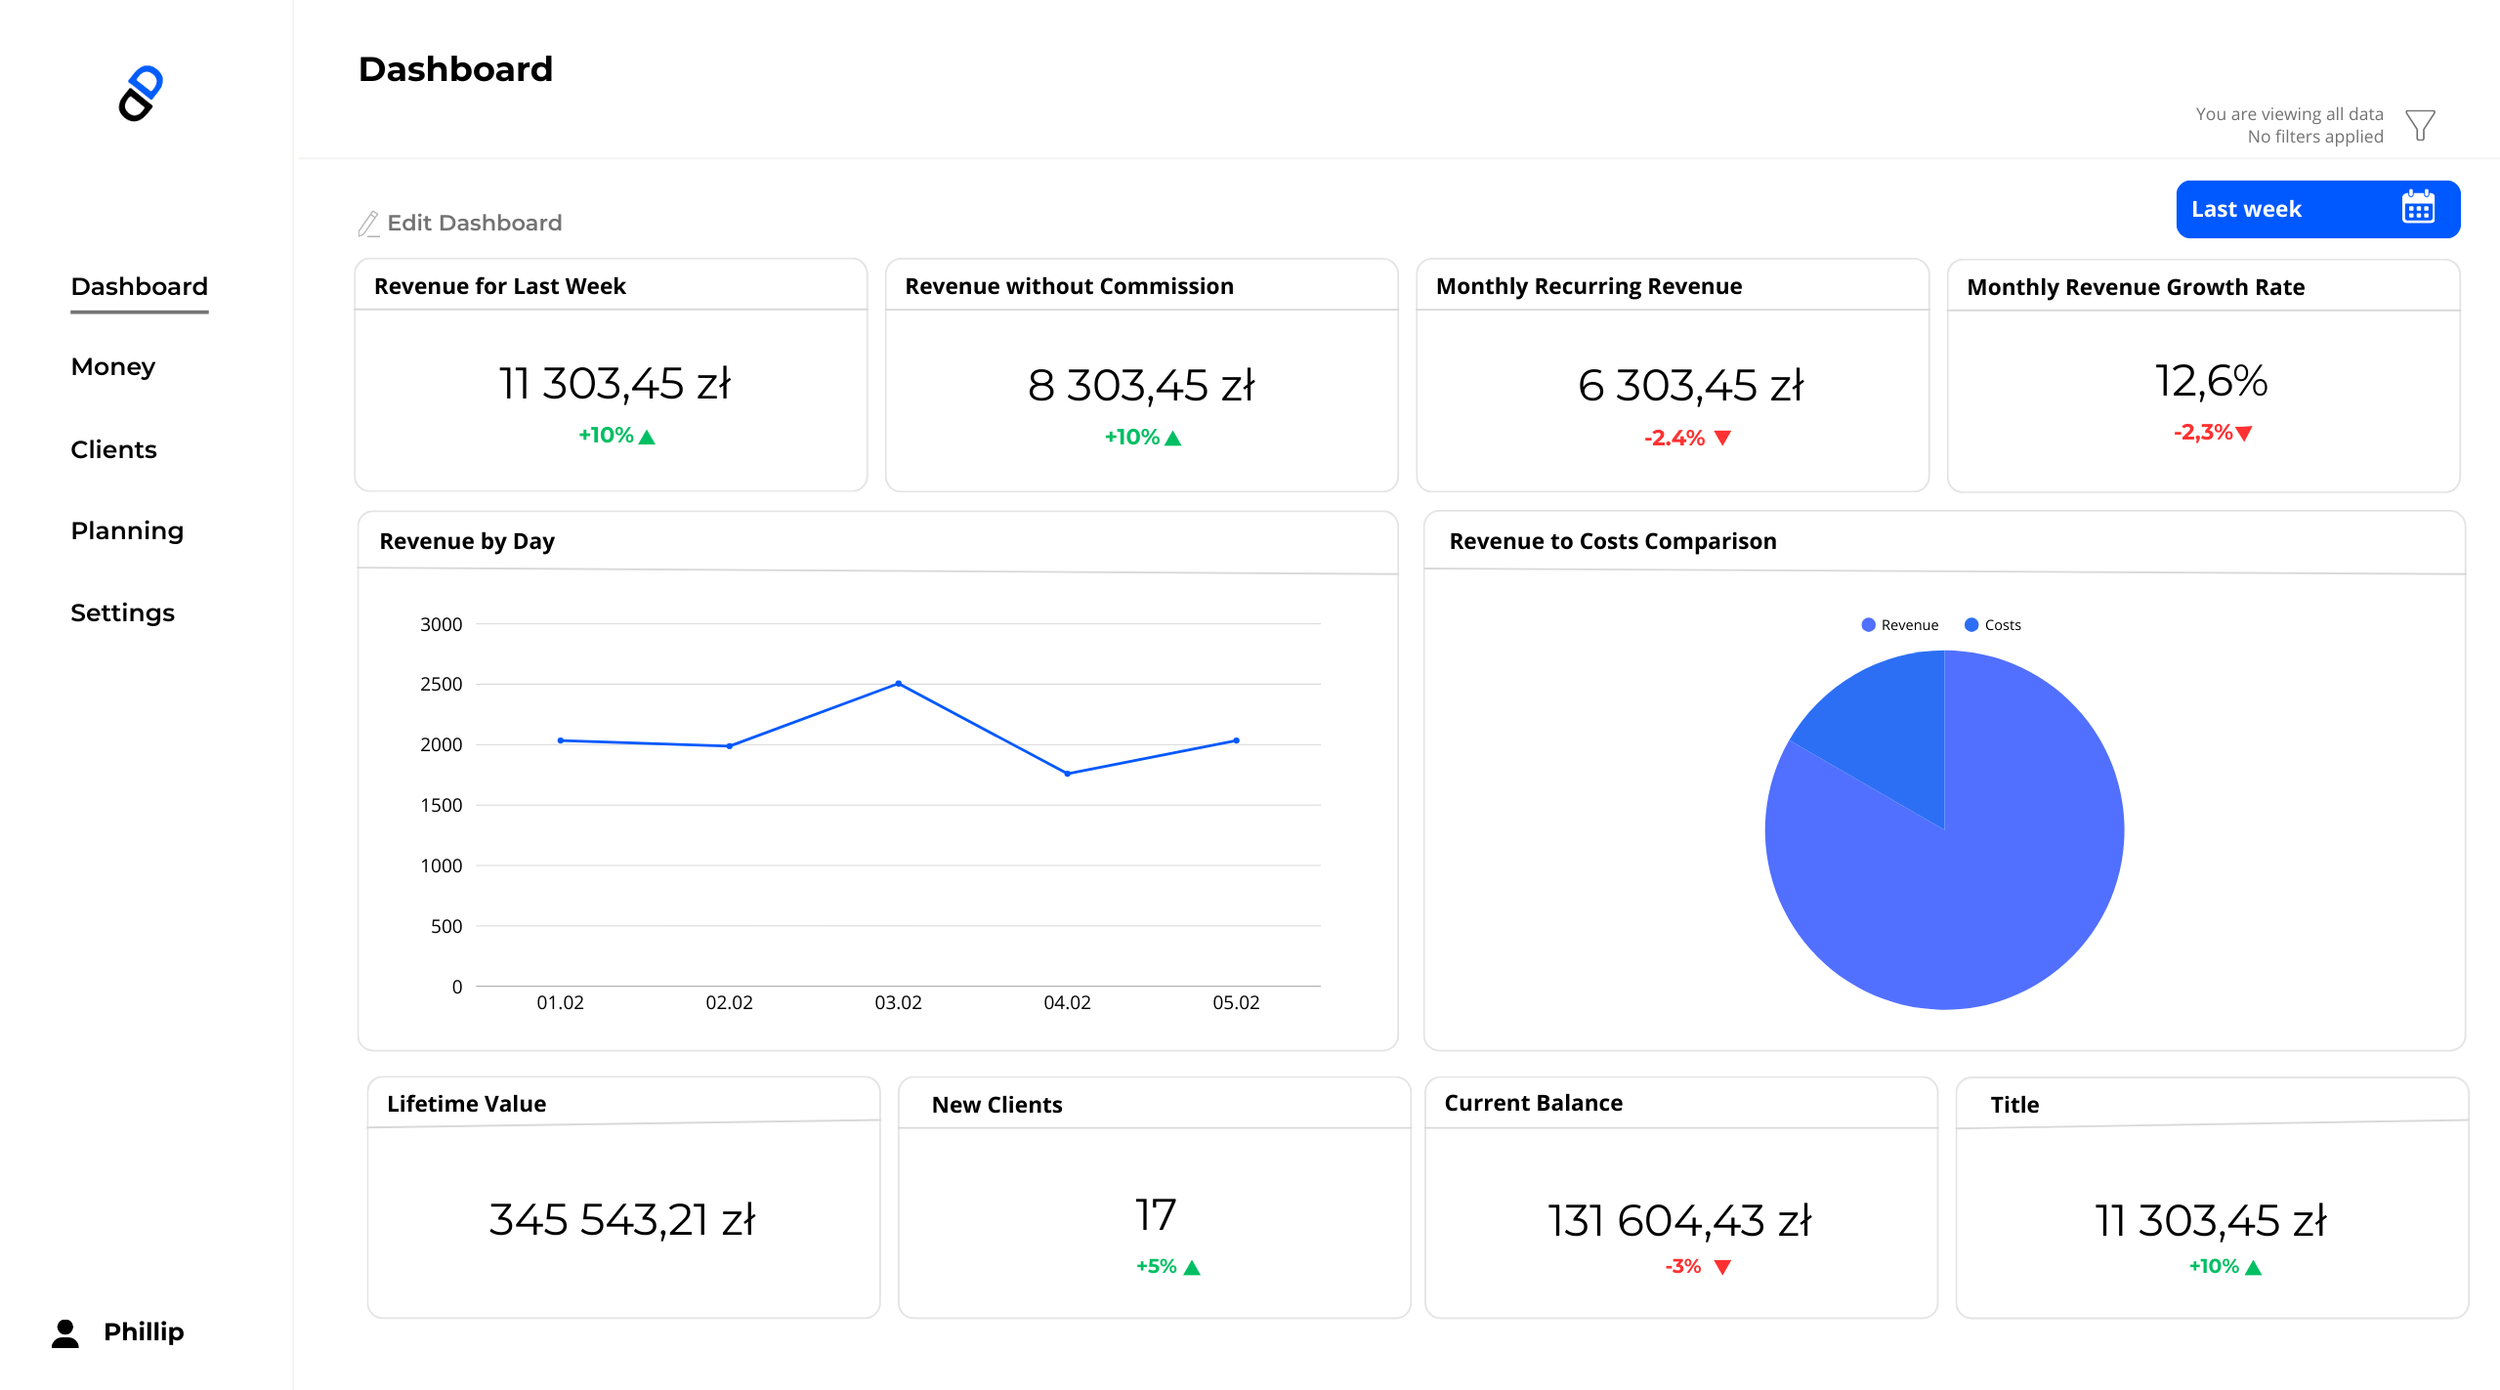This screenshot has height=1390, width=2500.
Task: Click the app logo icon
Action: coord(140,94)
